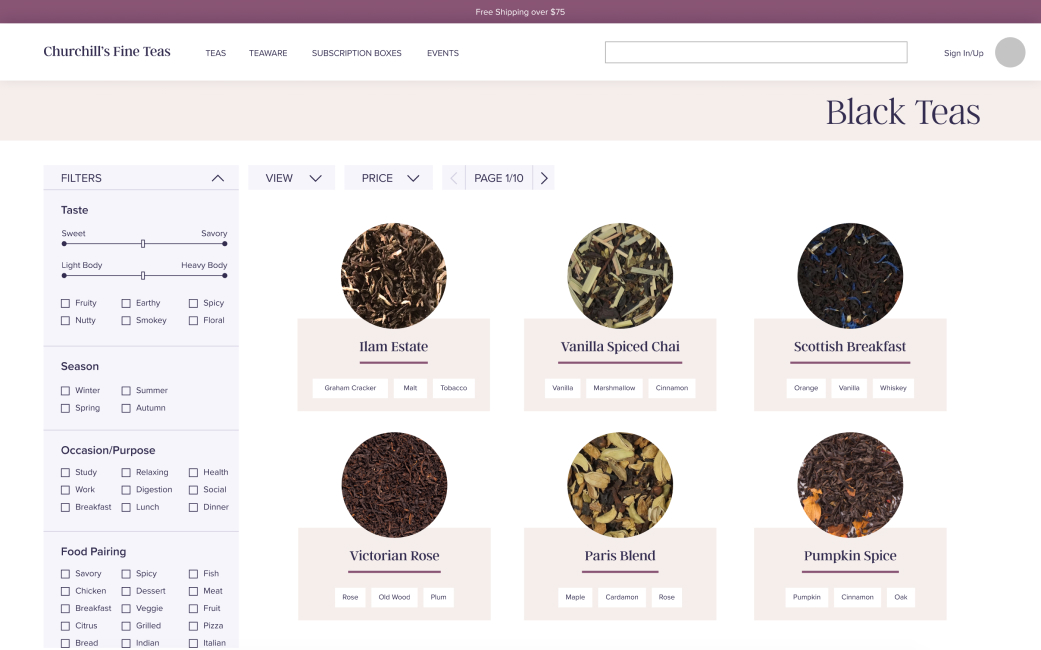Check the Digestion checkbox
1041x650 pixels.
[x=125, y=490]
